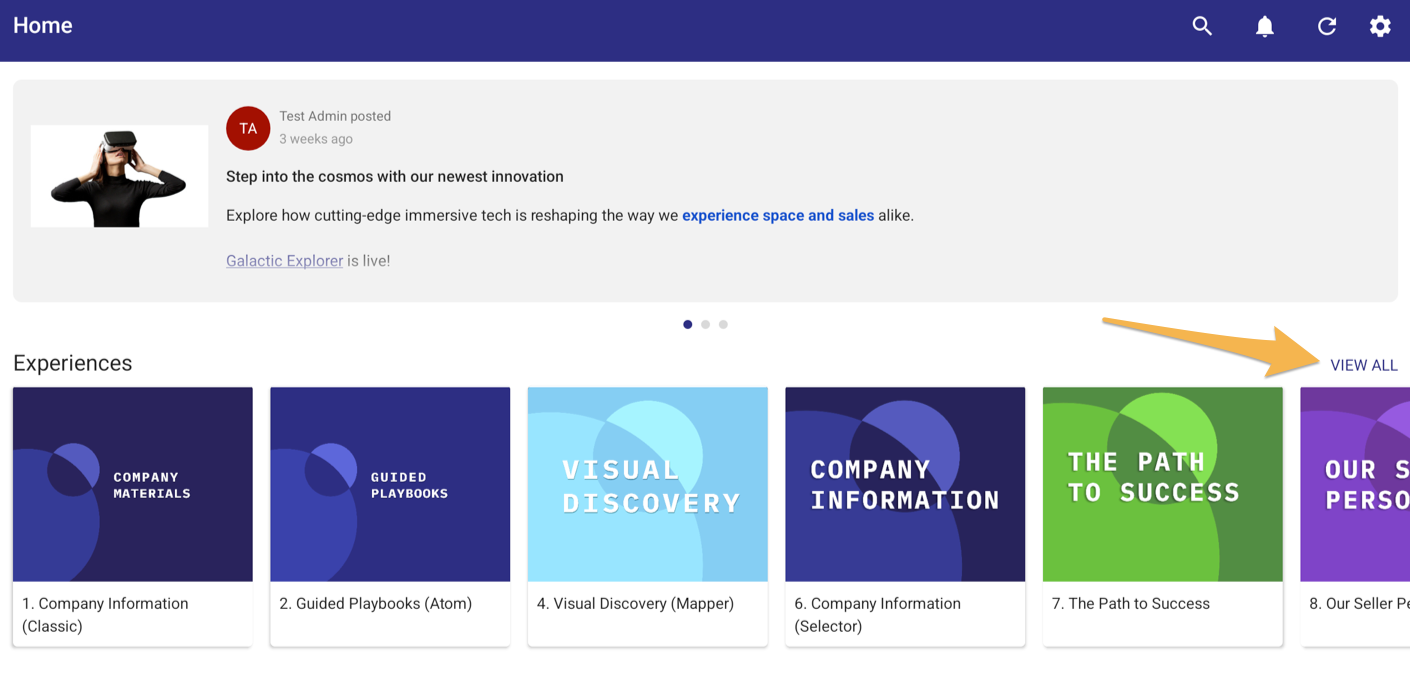The image size is (1410, 677).
Task: Open the search icon
Action: [x=1202, y=26]
